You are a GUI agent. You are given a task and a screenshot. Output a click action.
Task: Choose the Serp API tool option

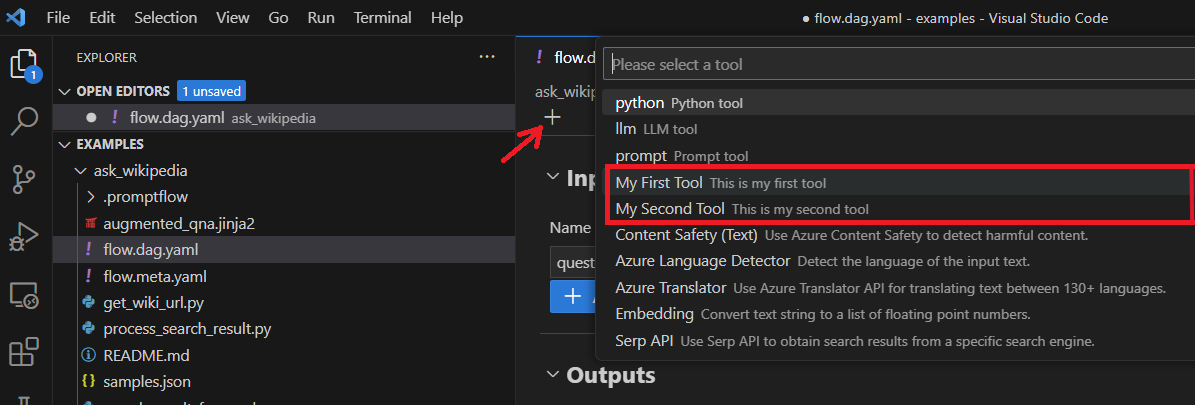point(644,341)
